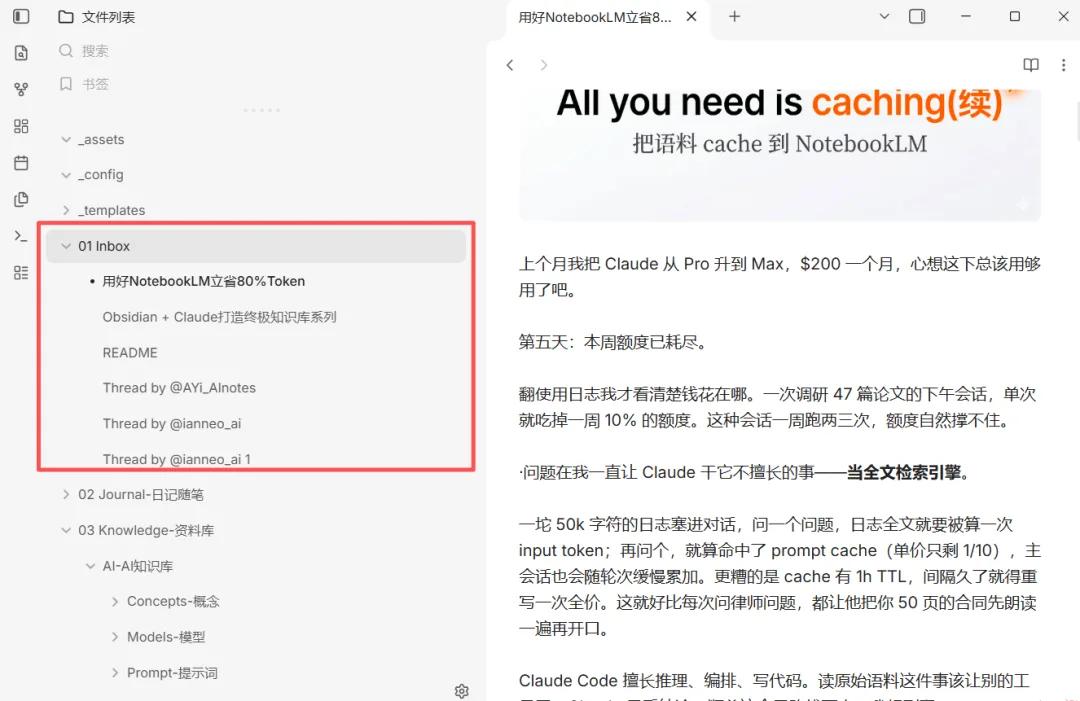Select the 用好NotebookLM立省8... tab
Image resolution: width=1080 pixels, height=701 pixels.
pyautogui.click(x=594, y=17)
